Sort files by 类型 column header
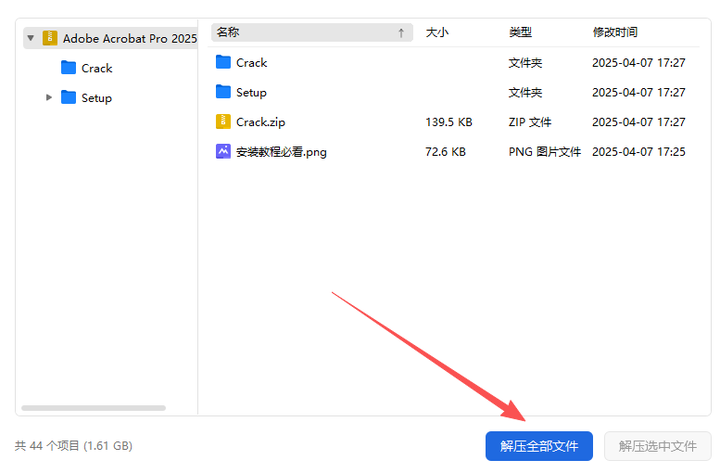This screenshot has width=720, height=473. [520, 33]
